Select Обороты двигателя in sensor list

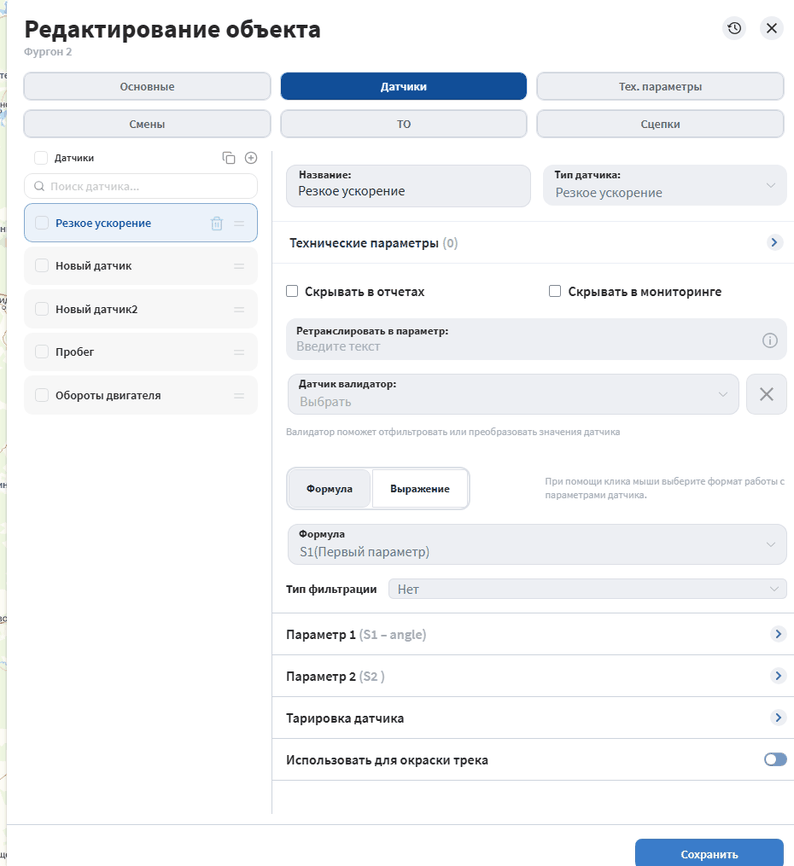tap(141, 395)
